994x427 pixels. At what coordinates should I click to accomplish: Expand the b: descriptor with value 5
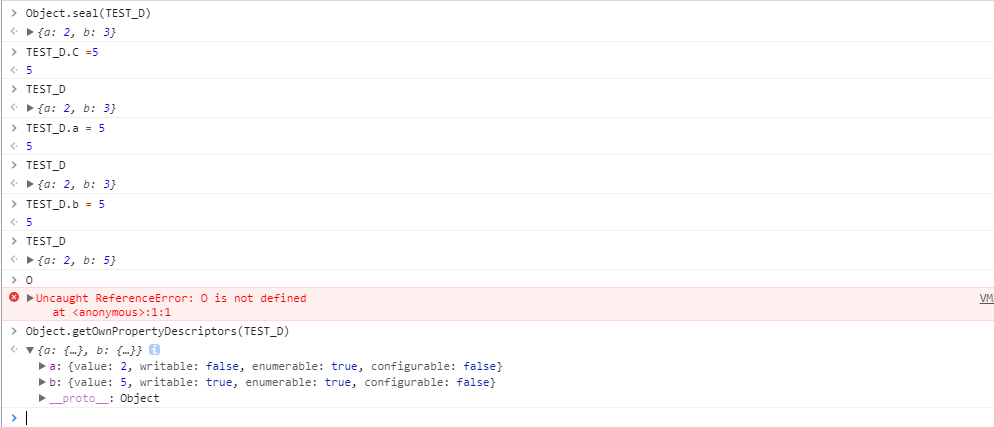pos(41,383)
